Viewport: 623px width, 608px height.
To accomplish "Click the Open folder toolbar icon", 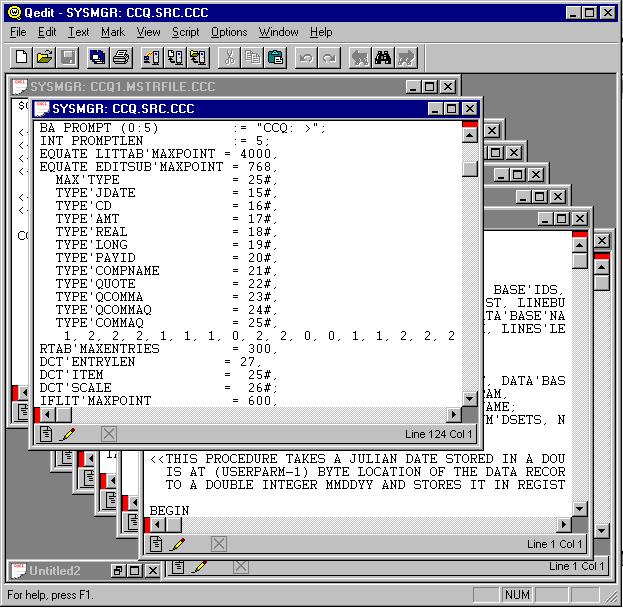I will click(x=44, y=58).
